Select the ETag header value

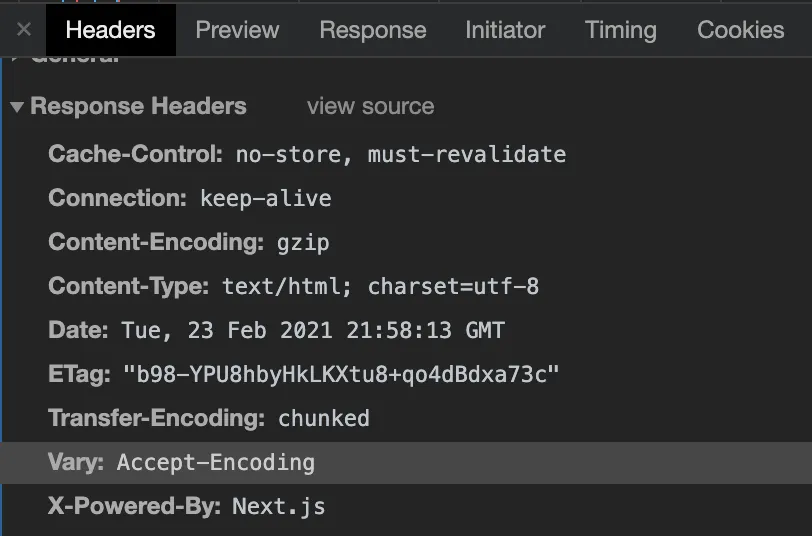tap(341, 374)
